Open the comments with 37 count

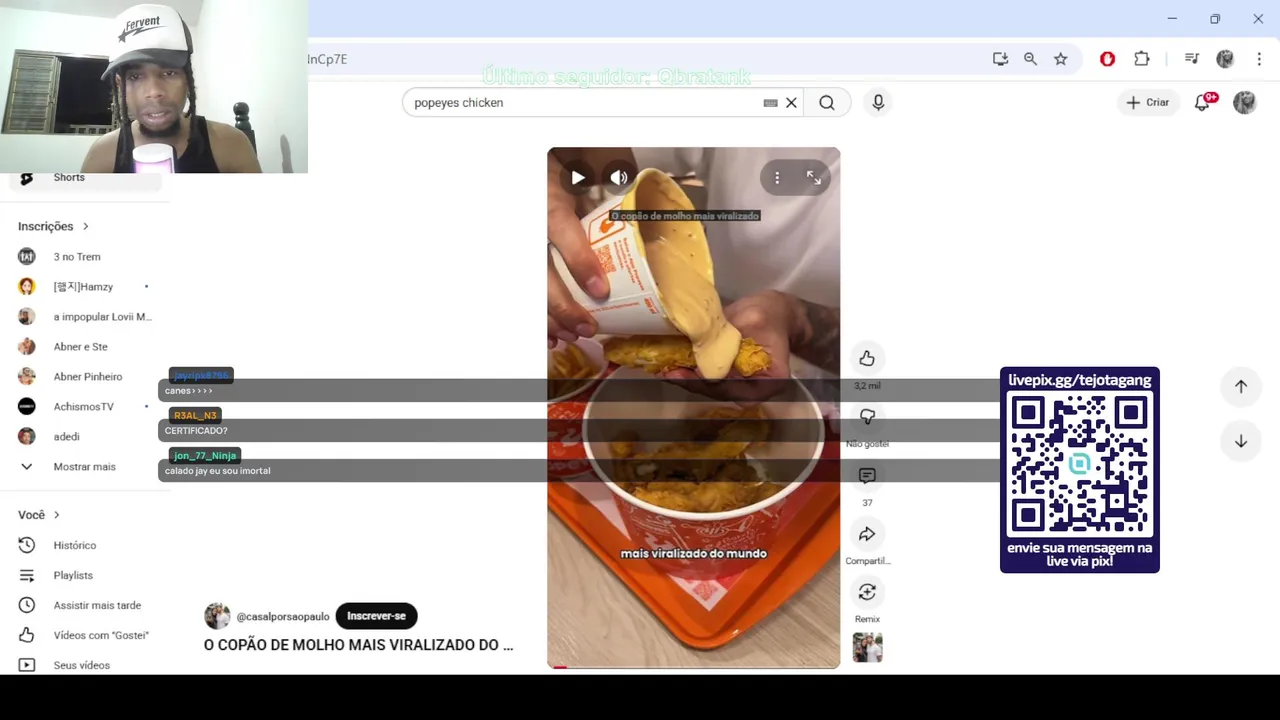coord(867,475)
